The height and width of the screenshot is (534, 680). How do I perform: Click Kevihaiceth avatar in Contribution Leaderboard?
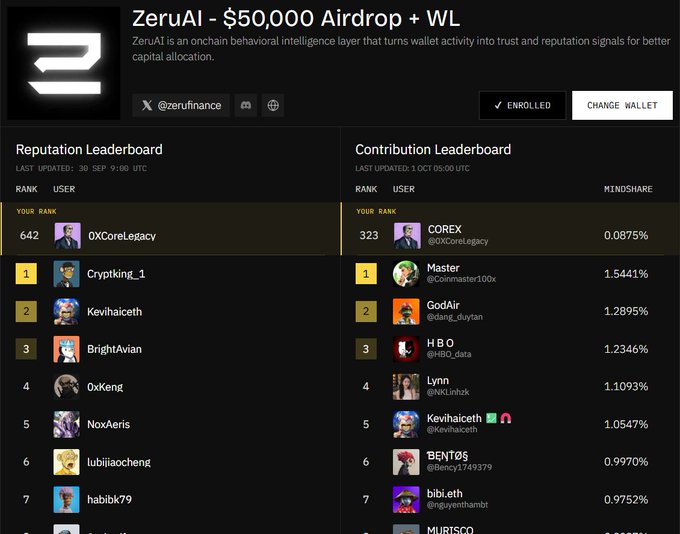(406, 424)
